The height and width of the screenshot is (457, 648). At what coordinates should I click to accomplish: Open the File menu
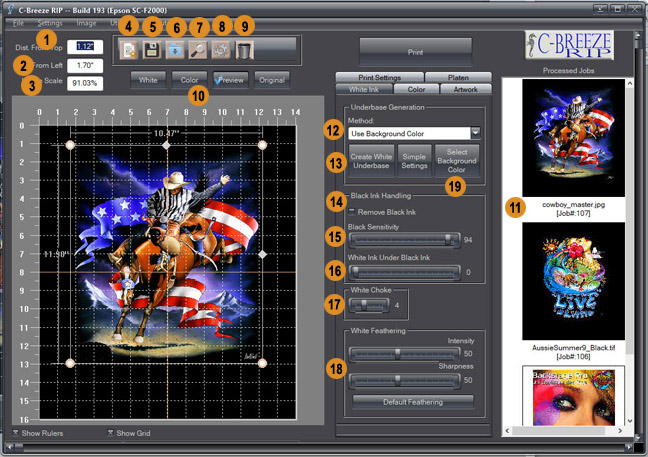click(x=18, y=23)
